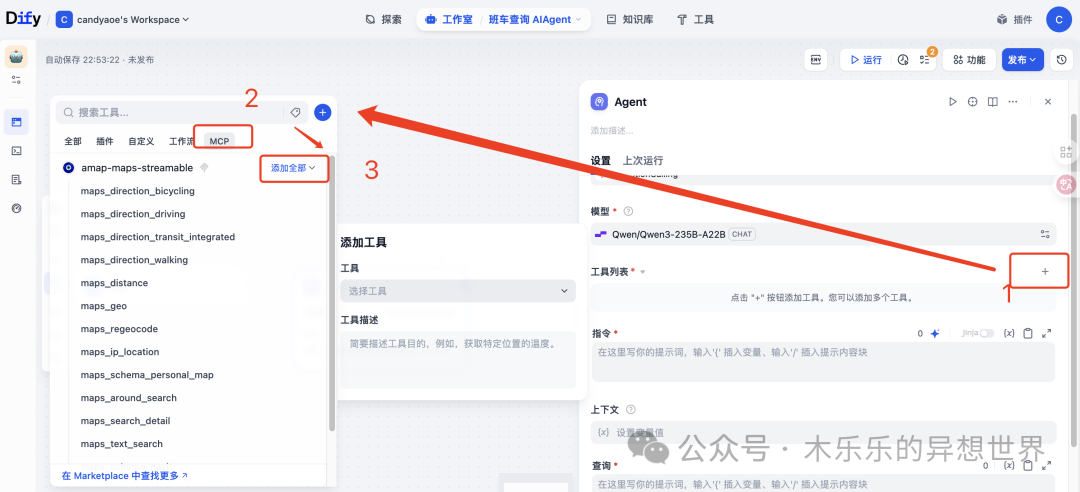Click the 指令 prompt text area

[823, 362]
